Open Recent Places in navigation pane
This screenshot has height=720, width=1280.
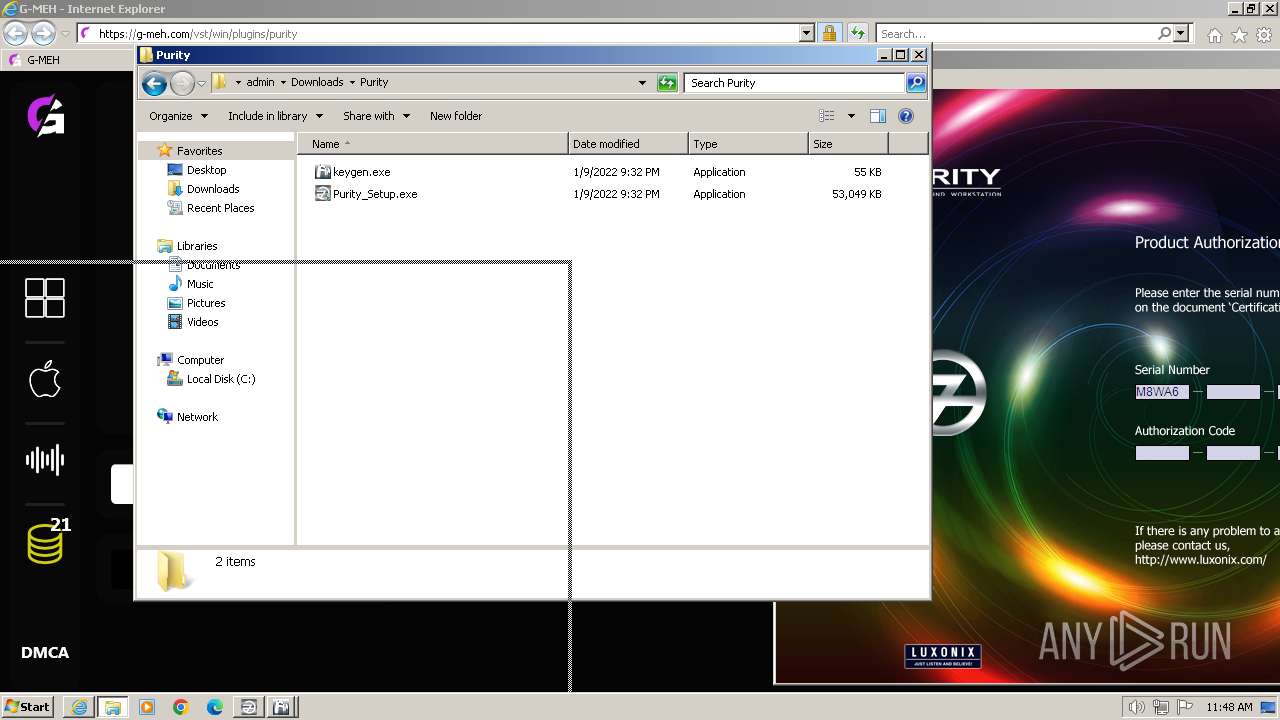220,208
